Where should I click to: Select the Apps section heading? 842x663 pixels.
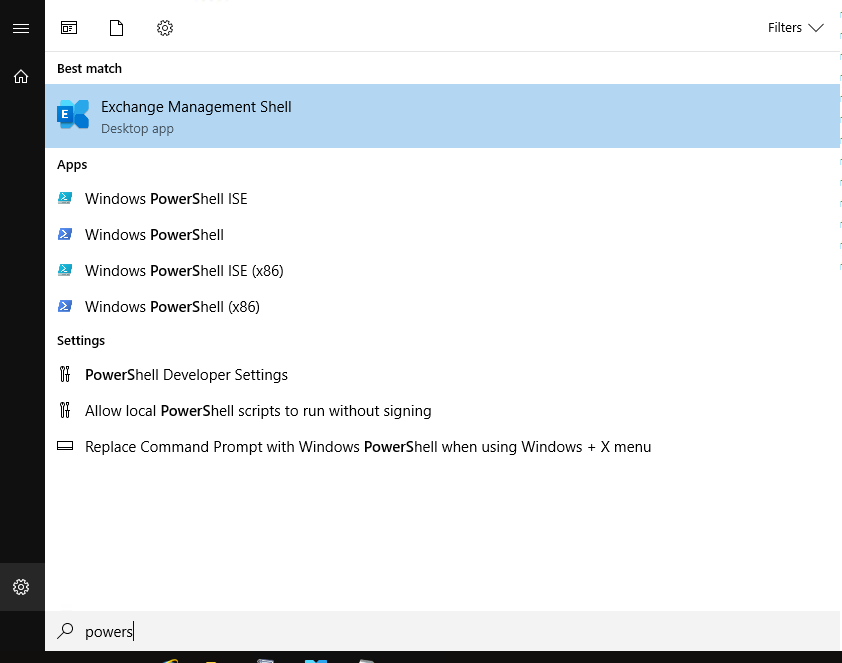[72, 165]
